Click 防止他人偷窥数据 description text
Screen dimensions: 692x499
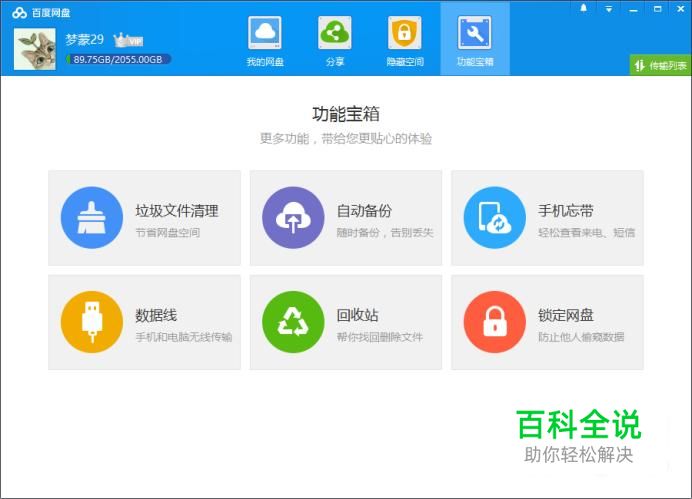tap(581, 337)
